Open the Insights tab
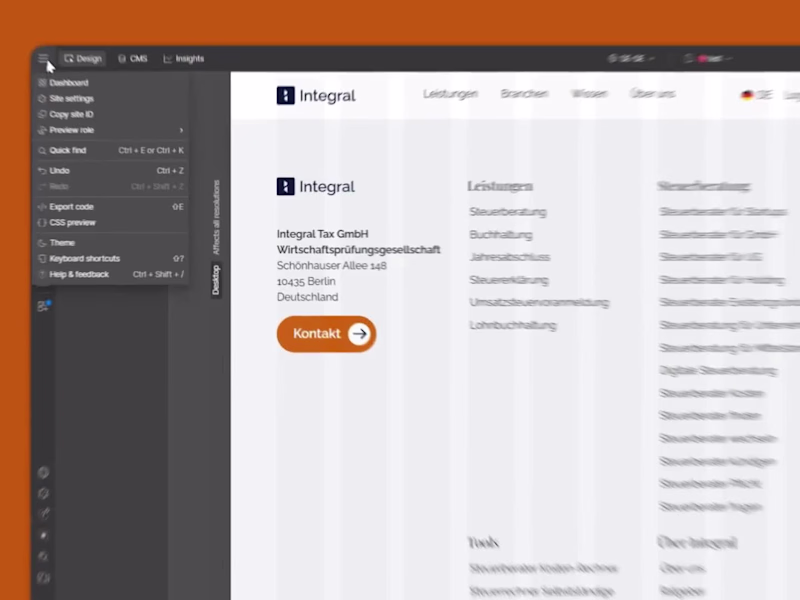The height and width of the screenshot is (600, 800). 184,59
